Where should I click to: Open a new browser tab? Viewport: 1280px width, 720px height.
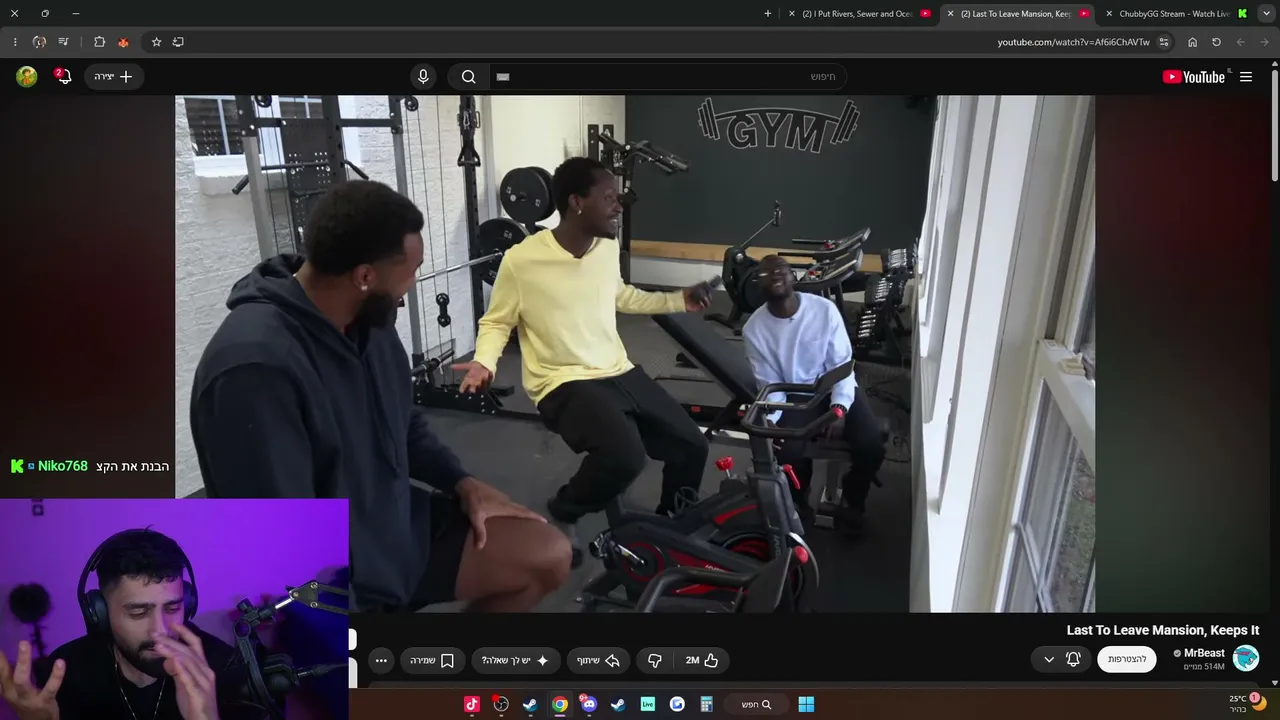(768, 14)
